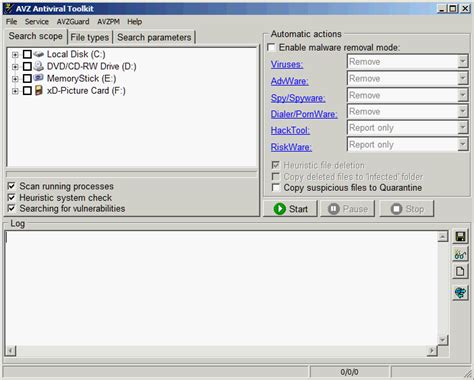This screenshot has width=474, height=380.
Task: Check the Local Disk (C:) checkbox
Action: [x=27, y=54]
